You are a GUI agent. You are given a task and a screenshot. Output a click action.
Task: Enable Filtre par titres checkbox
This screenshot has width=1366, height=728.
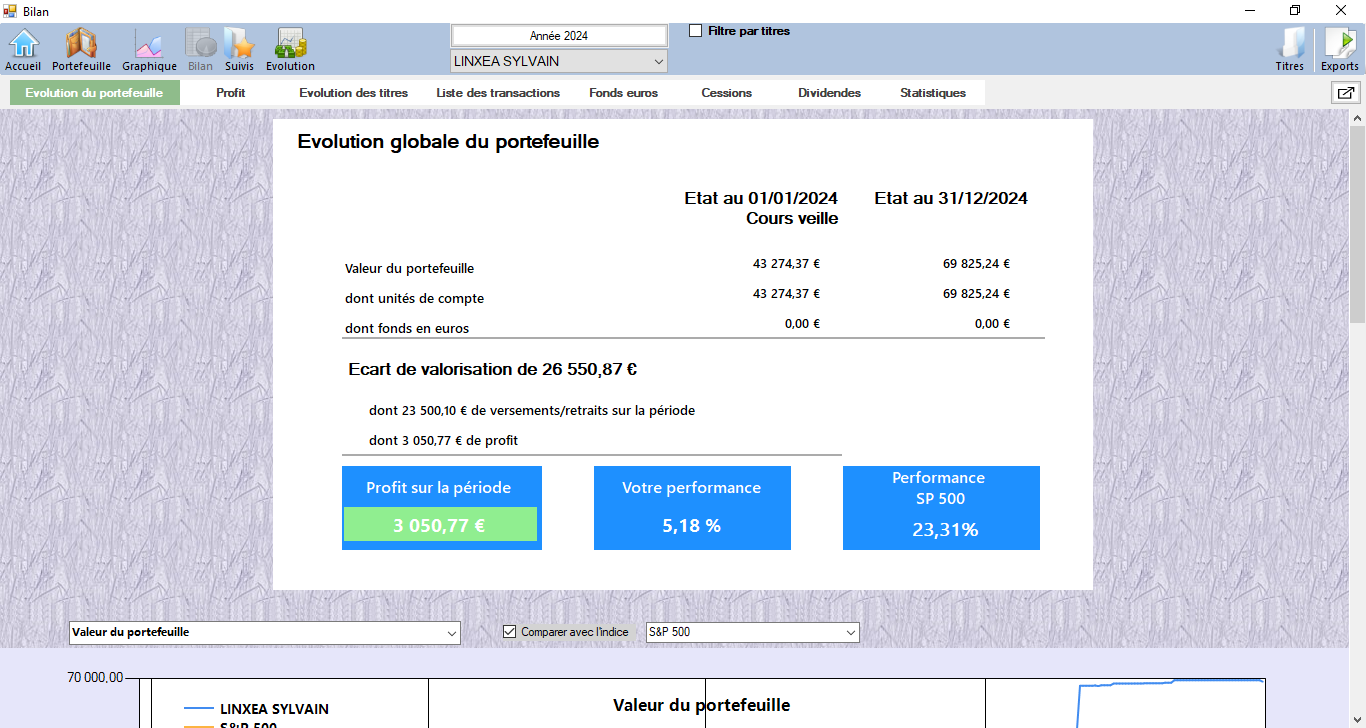pos(696,31)
